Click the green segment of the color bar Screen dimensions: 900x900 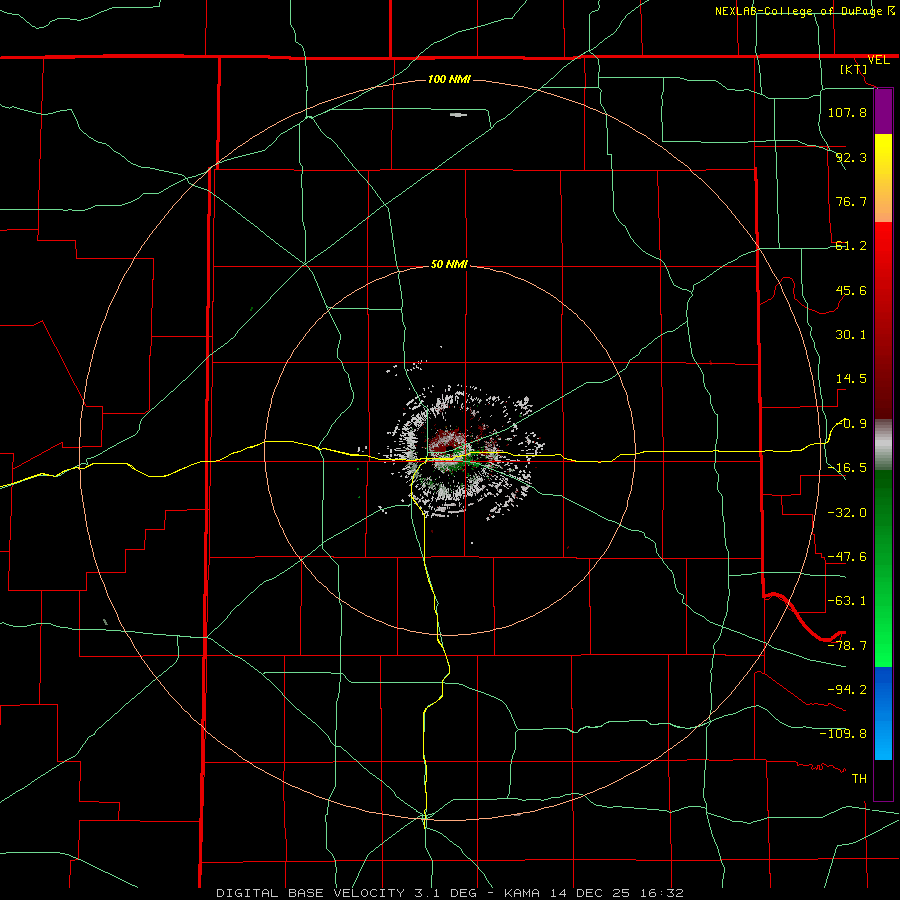click(883, 568)
